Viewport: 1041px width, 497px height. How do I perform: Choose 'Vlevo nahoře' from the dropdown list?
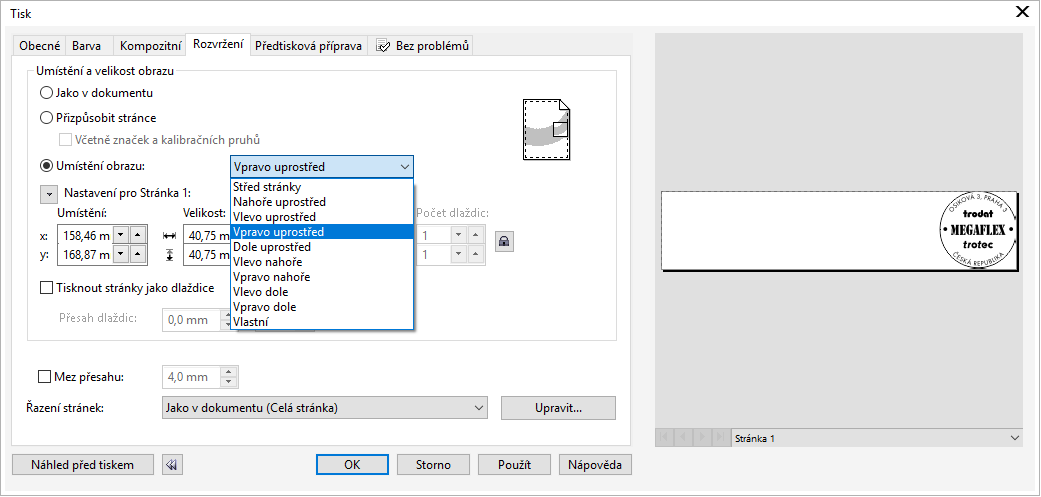click(266, 262)
